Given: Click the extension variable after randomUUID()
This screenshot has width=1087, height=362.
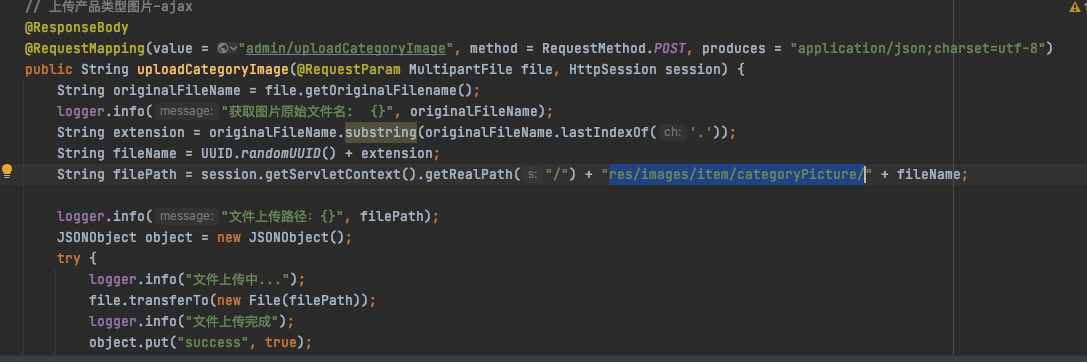Looking at the screenshot, I should (397, 153).
